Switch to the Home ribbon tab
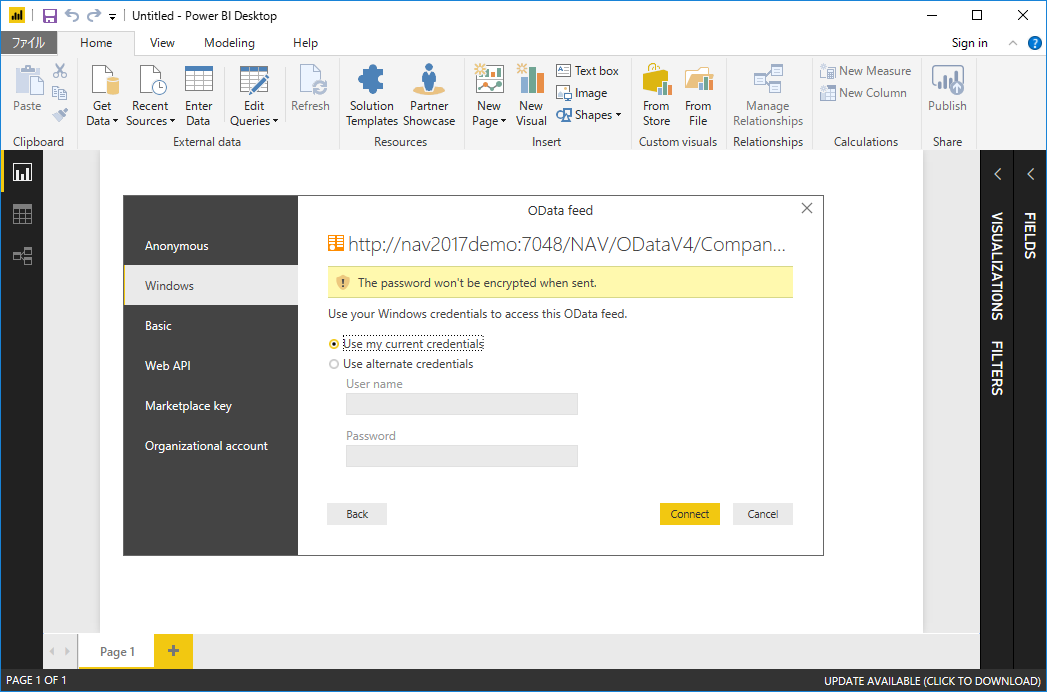1047x692 pixels. 96,43
